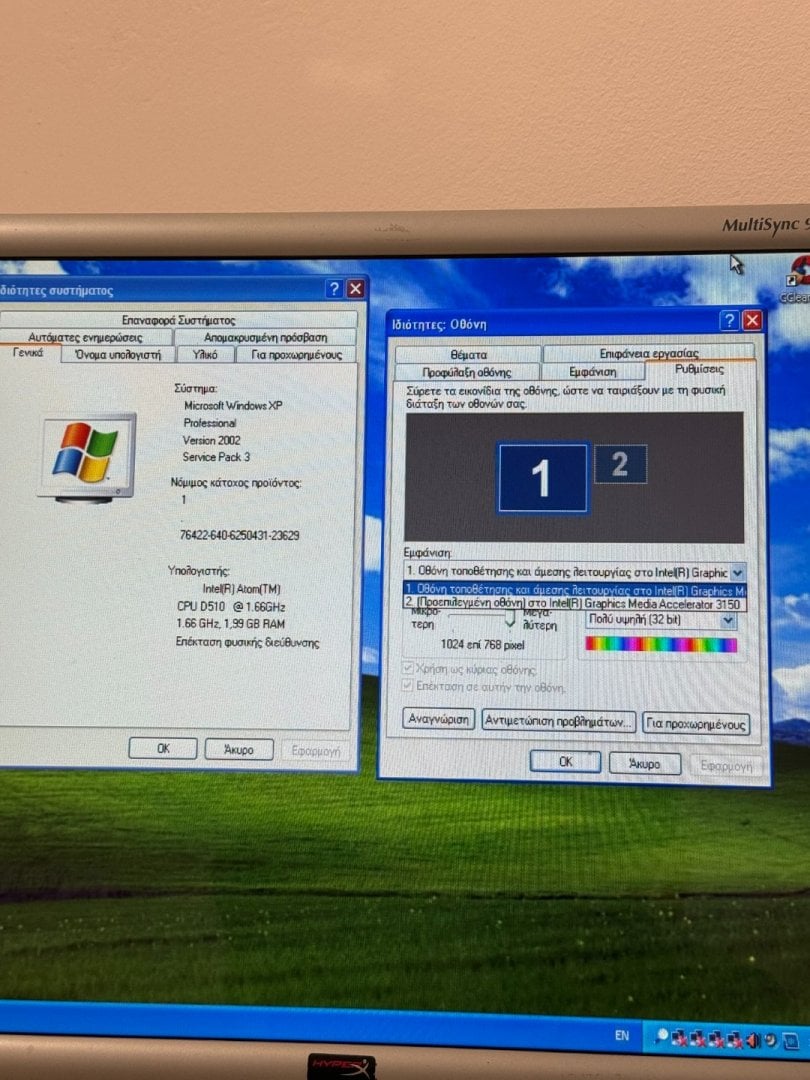Screen dimensions: 810x1080
Task: Click the EN language indicator
Action: [x=622, y=1035]
